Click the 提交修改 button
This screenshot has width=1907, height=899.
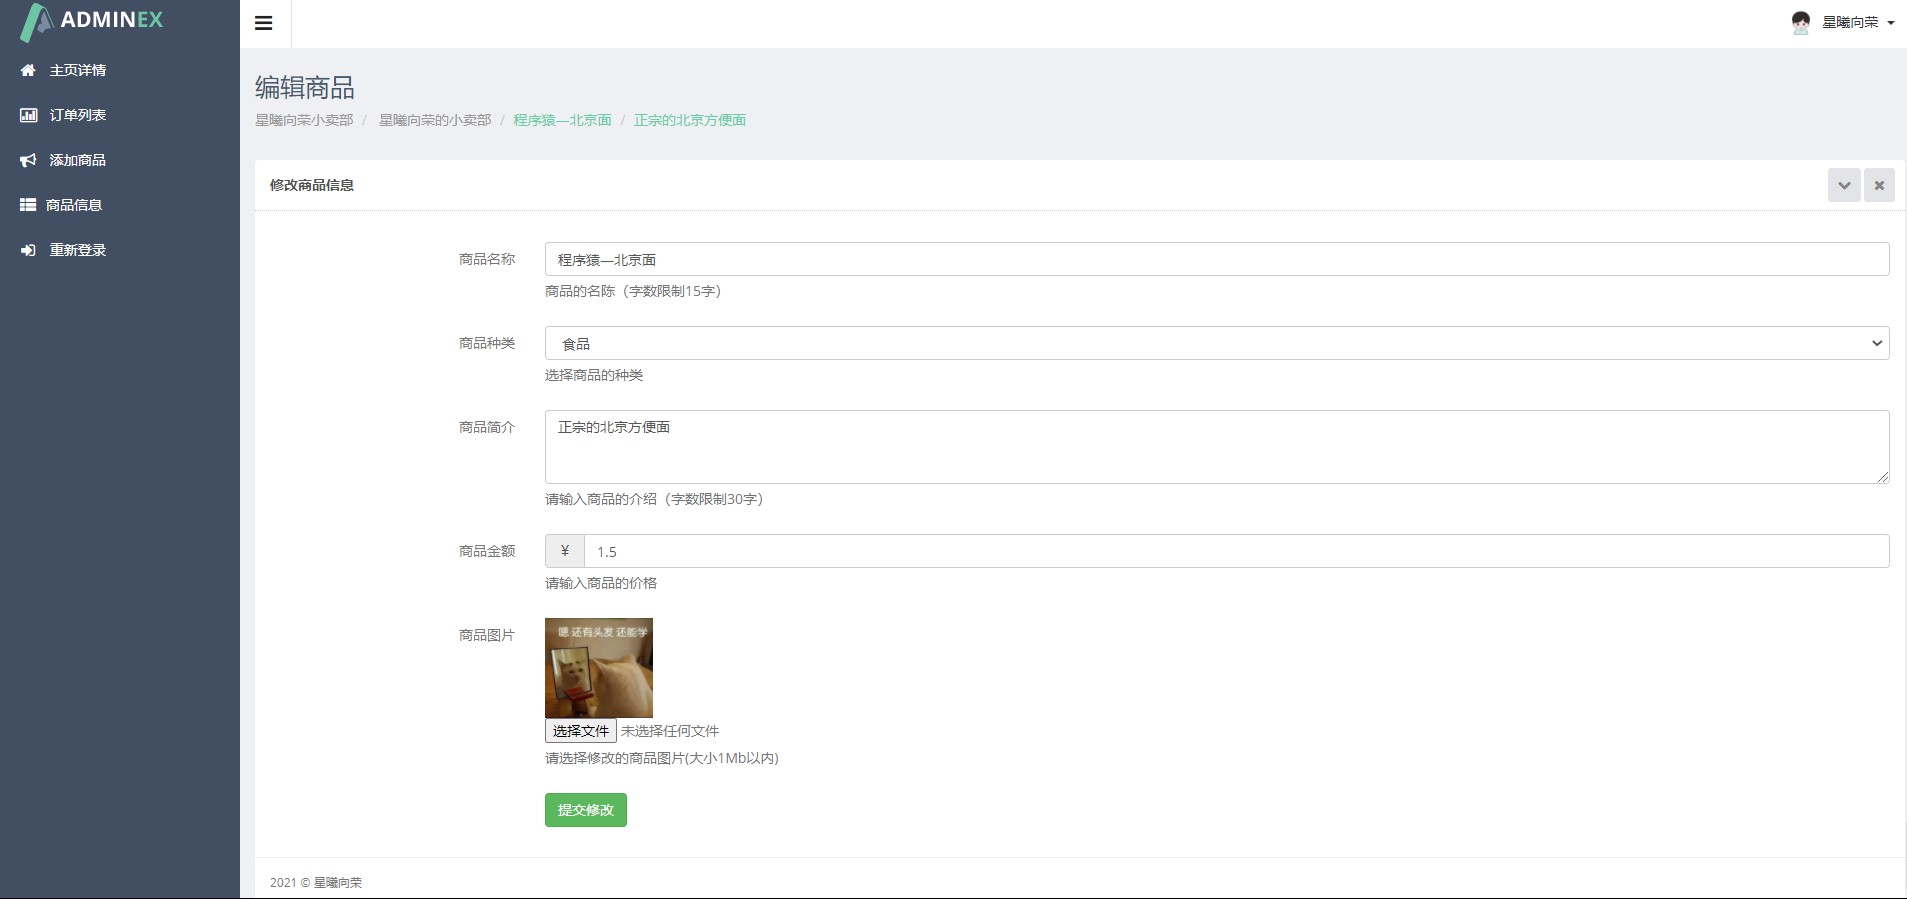click(586, 810)
